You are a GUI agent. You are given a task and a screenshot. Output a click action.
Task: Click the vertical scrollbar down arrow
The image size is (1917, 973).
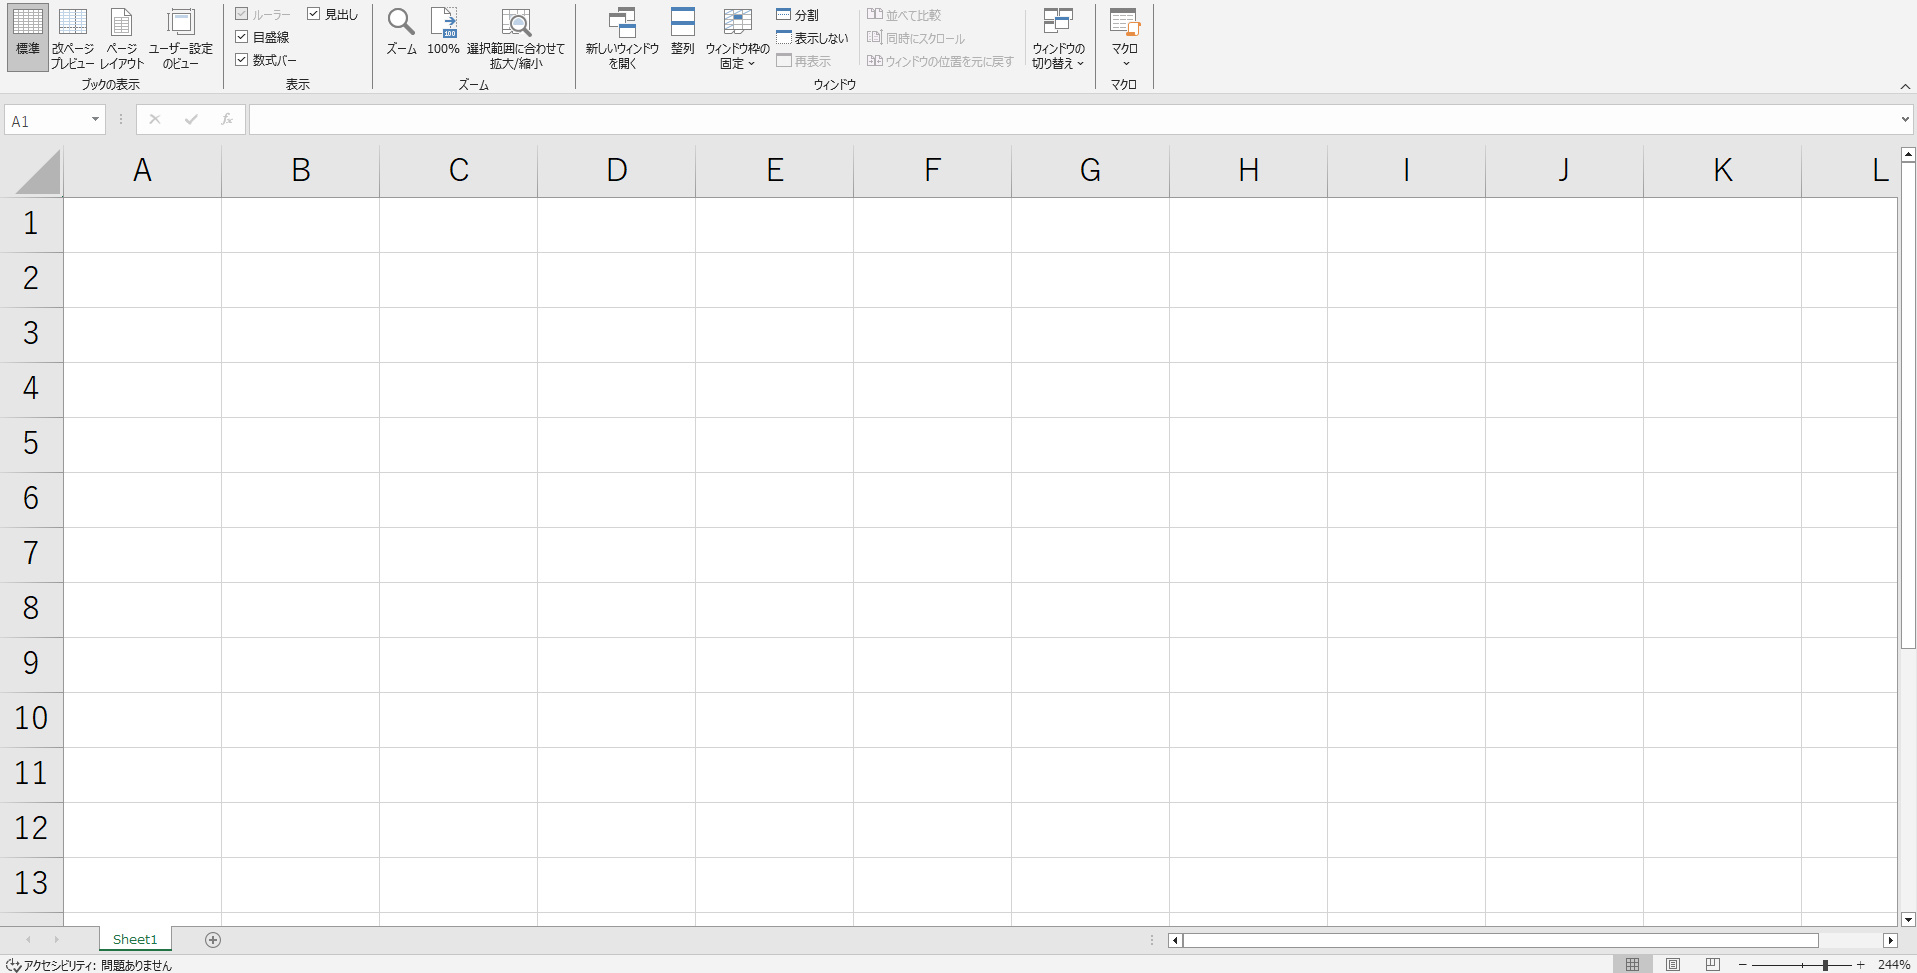coord(1908,919)
